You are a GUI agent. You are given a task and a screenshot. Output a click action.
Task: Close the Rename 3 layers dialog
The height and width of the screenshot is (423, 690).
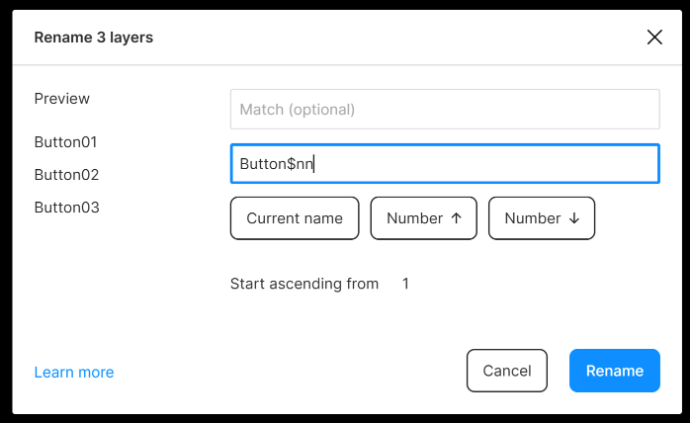[654, 37]
